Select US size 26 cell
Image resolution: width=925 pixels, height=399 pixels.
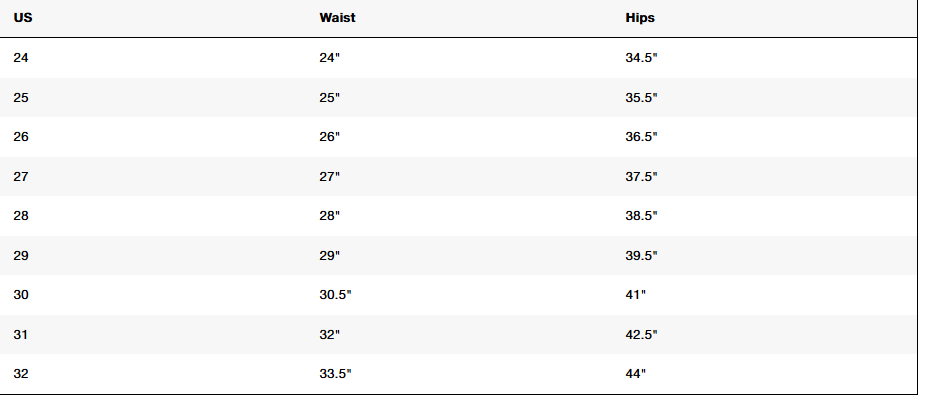pyautogui.click(x=21, y=137)
